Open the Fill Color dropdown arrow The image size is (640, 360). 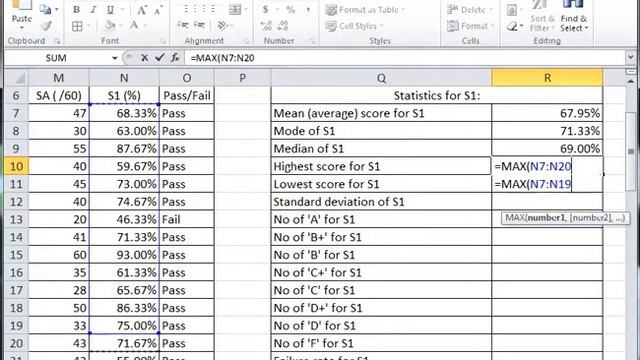tap(120, 26)
